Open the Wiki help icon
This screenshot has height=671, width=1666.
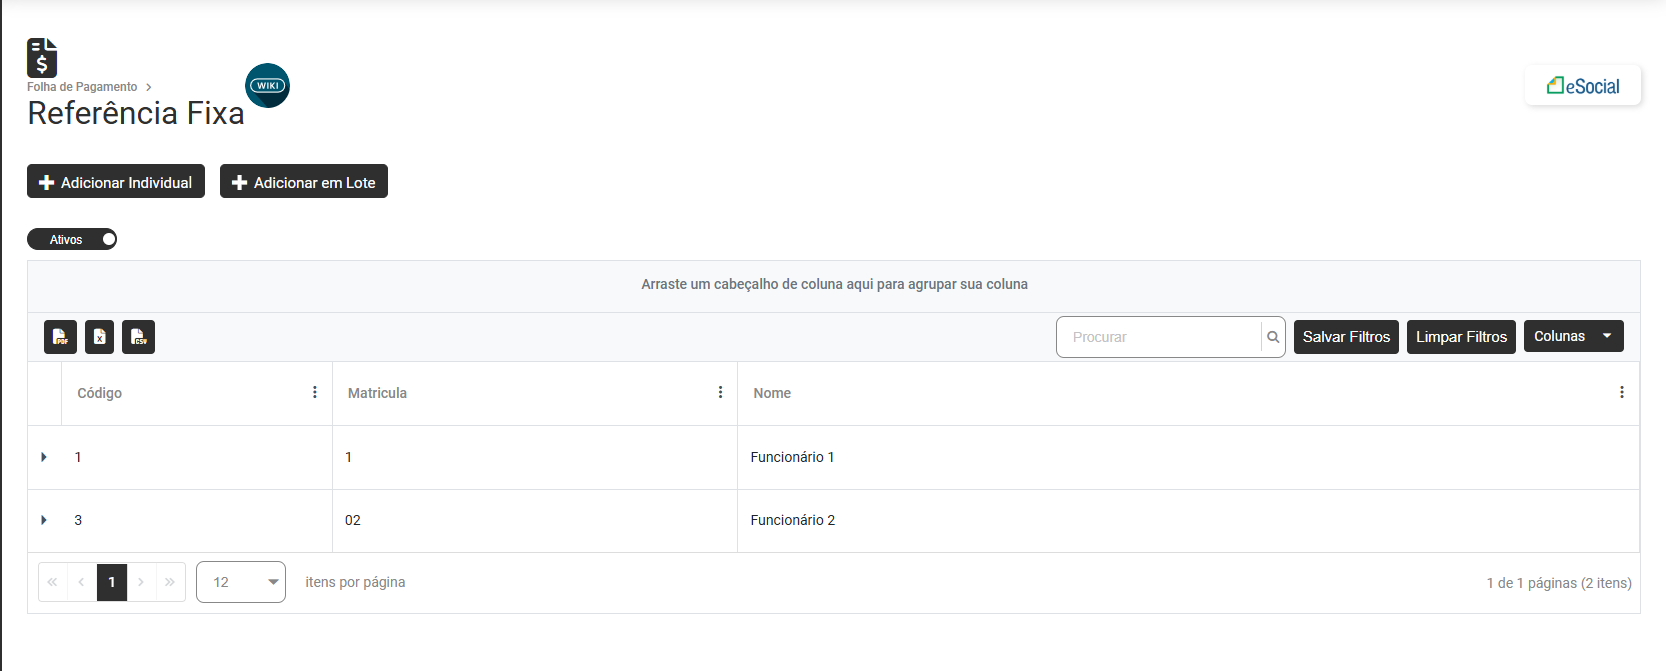[267, 86]
